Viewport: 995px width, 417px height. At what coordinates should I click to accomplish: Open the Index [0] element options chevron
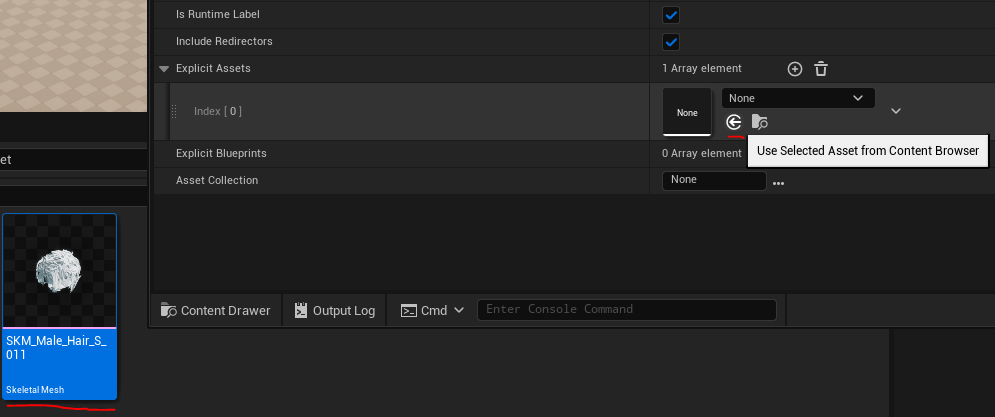pyautogui.click(x=895, y=111)
